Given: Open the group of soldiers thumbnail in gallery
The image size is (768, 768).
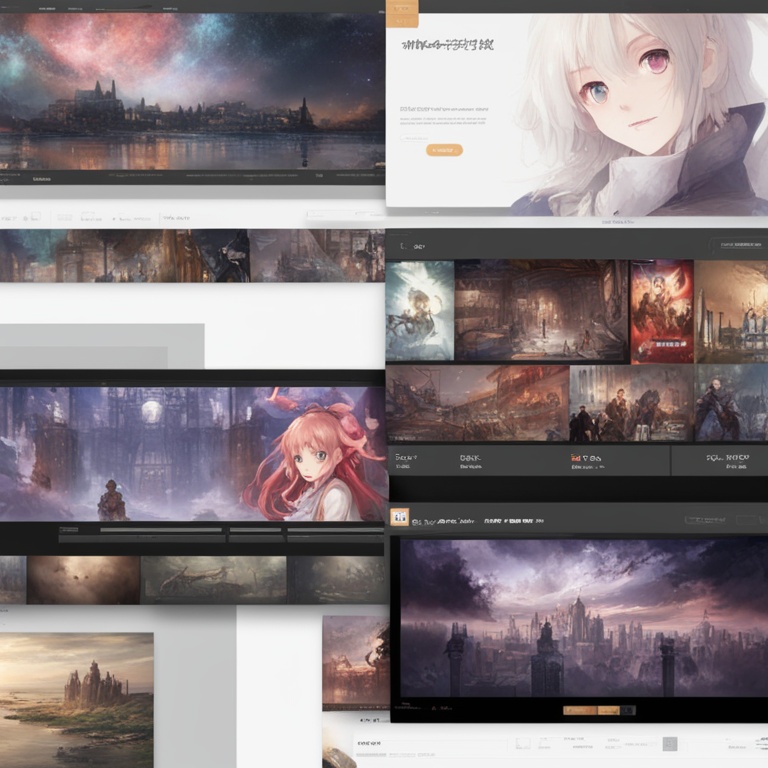Looking at the screenshot, I should tap(632, 403).
